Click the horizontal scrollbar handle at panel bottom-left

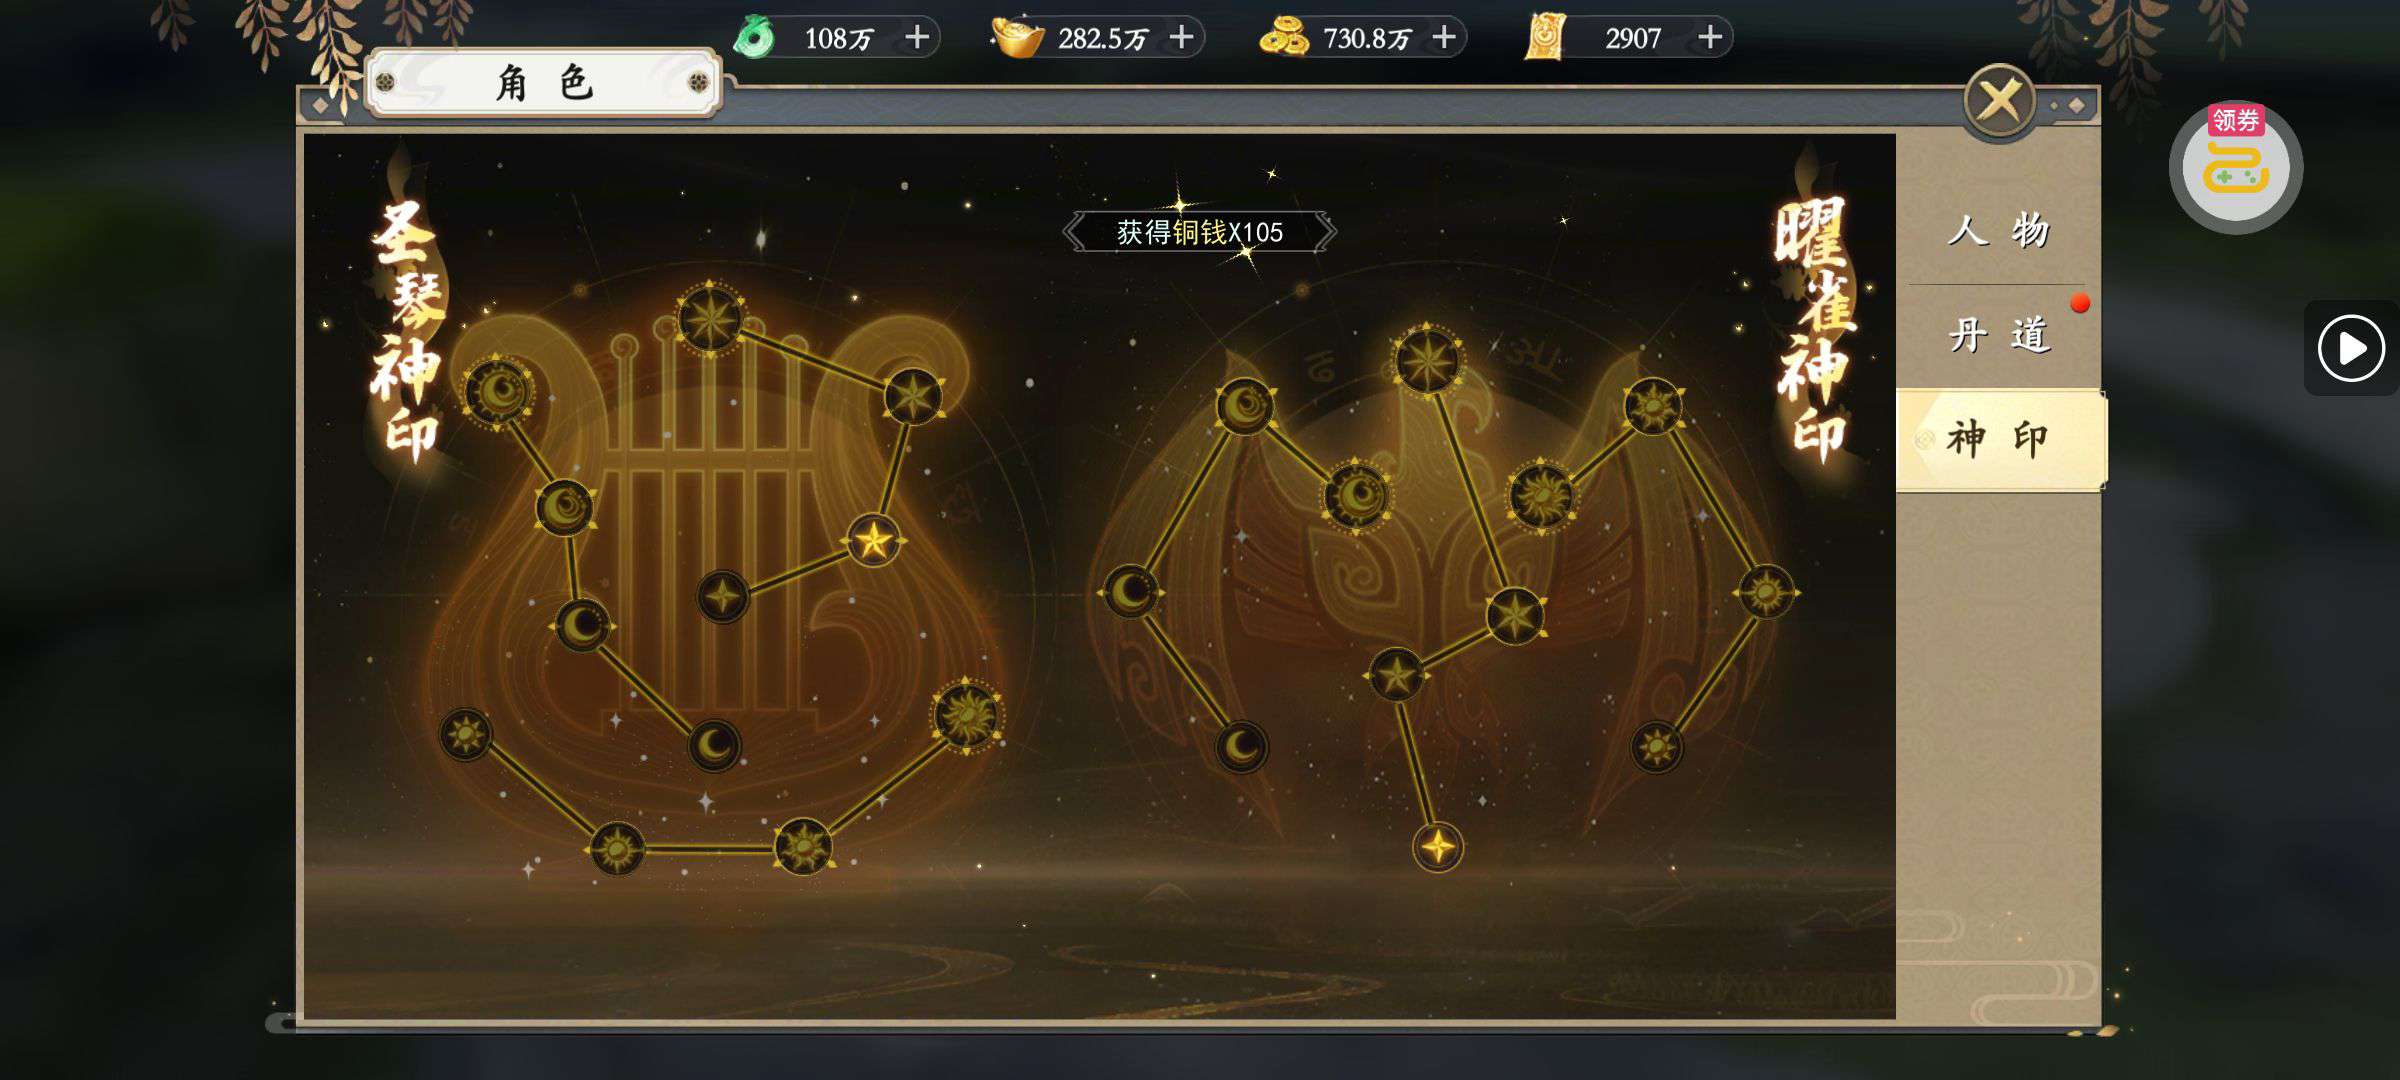click(x=281, y=1023)
